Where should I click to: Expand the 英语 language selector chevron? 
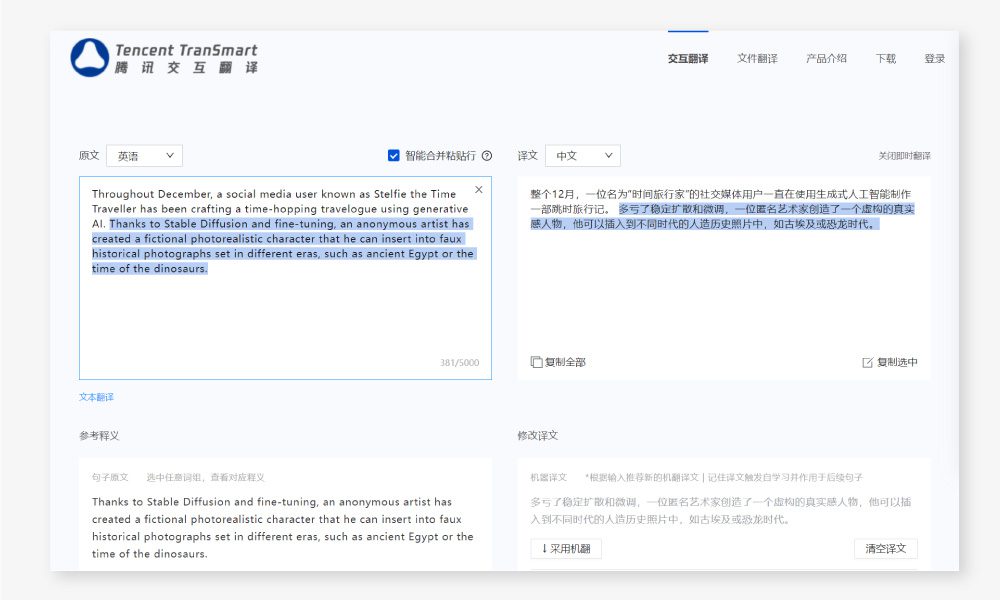(x=169, y=155)
